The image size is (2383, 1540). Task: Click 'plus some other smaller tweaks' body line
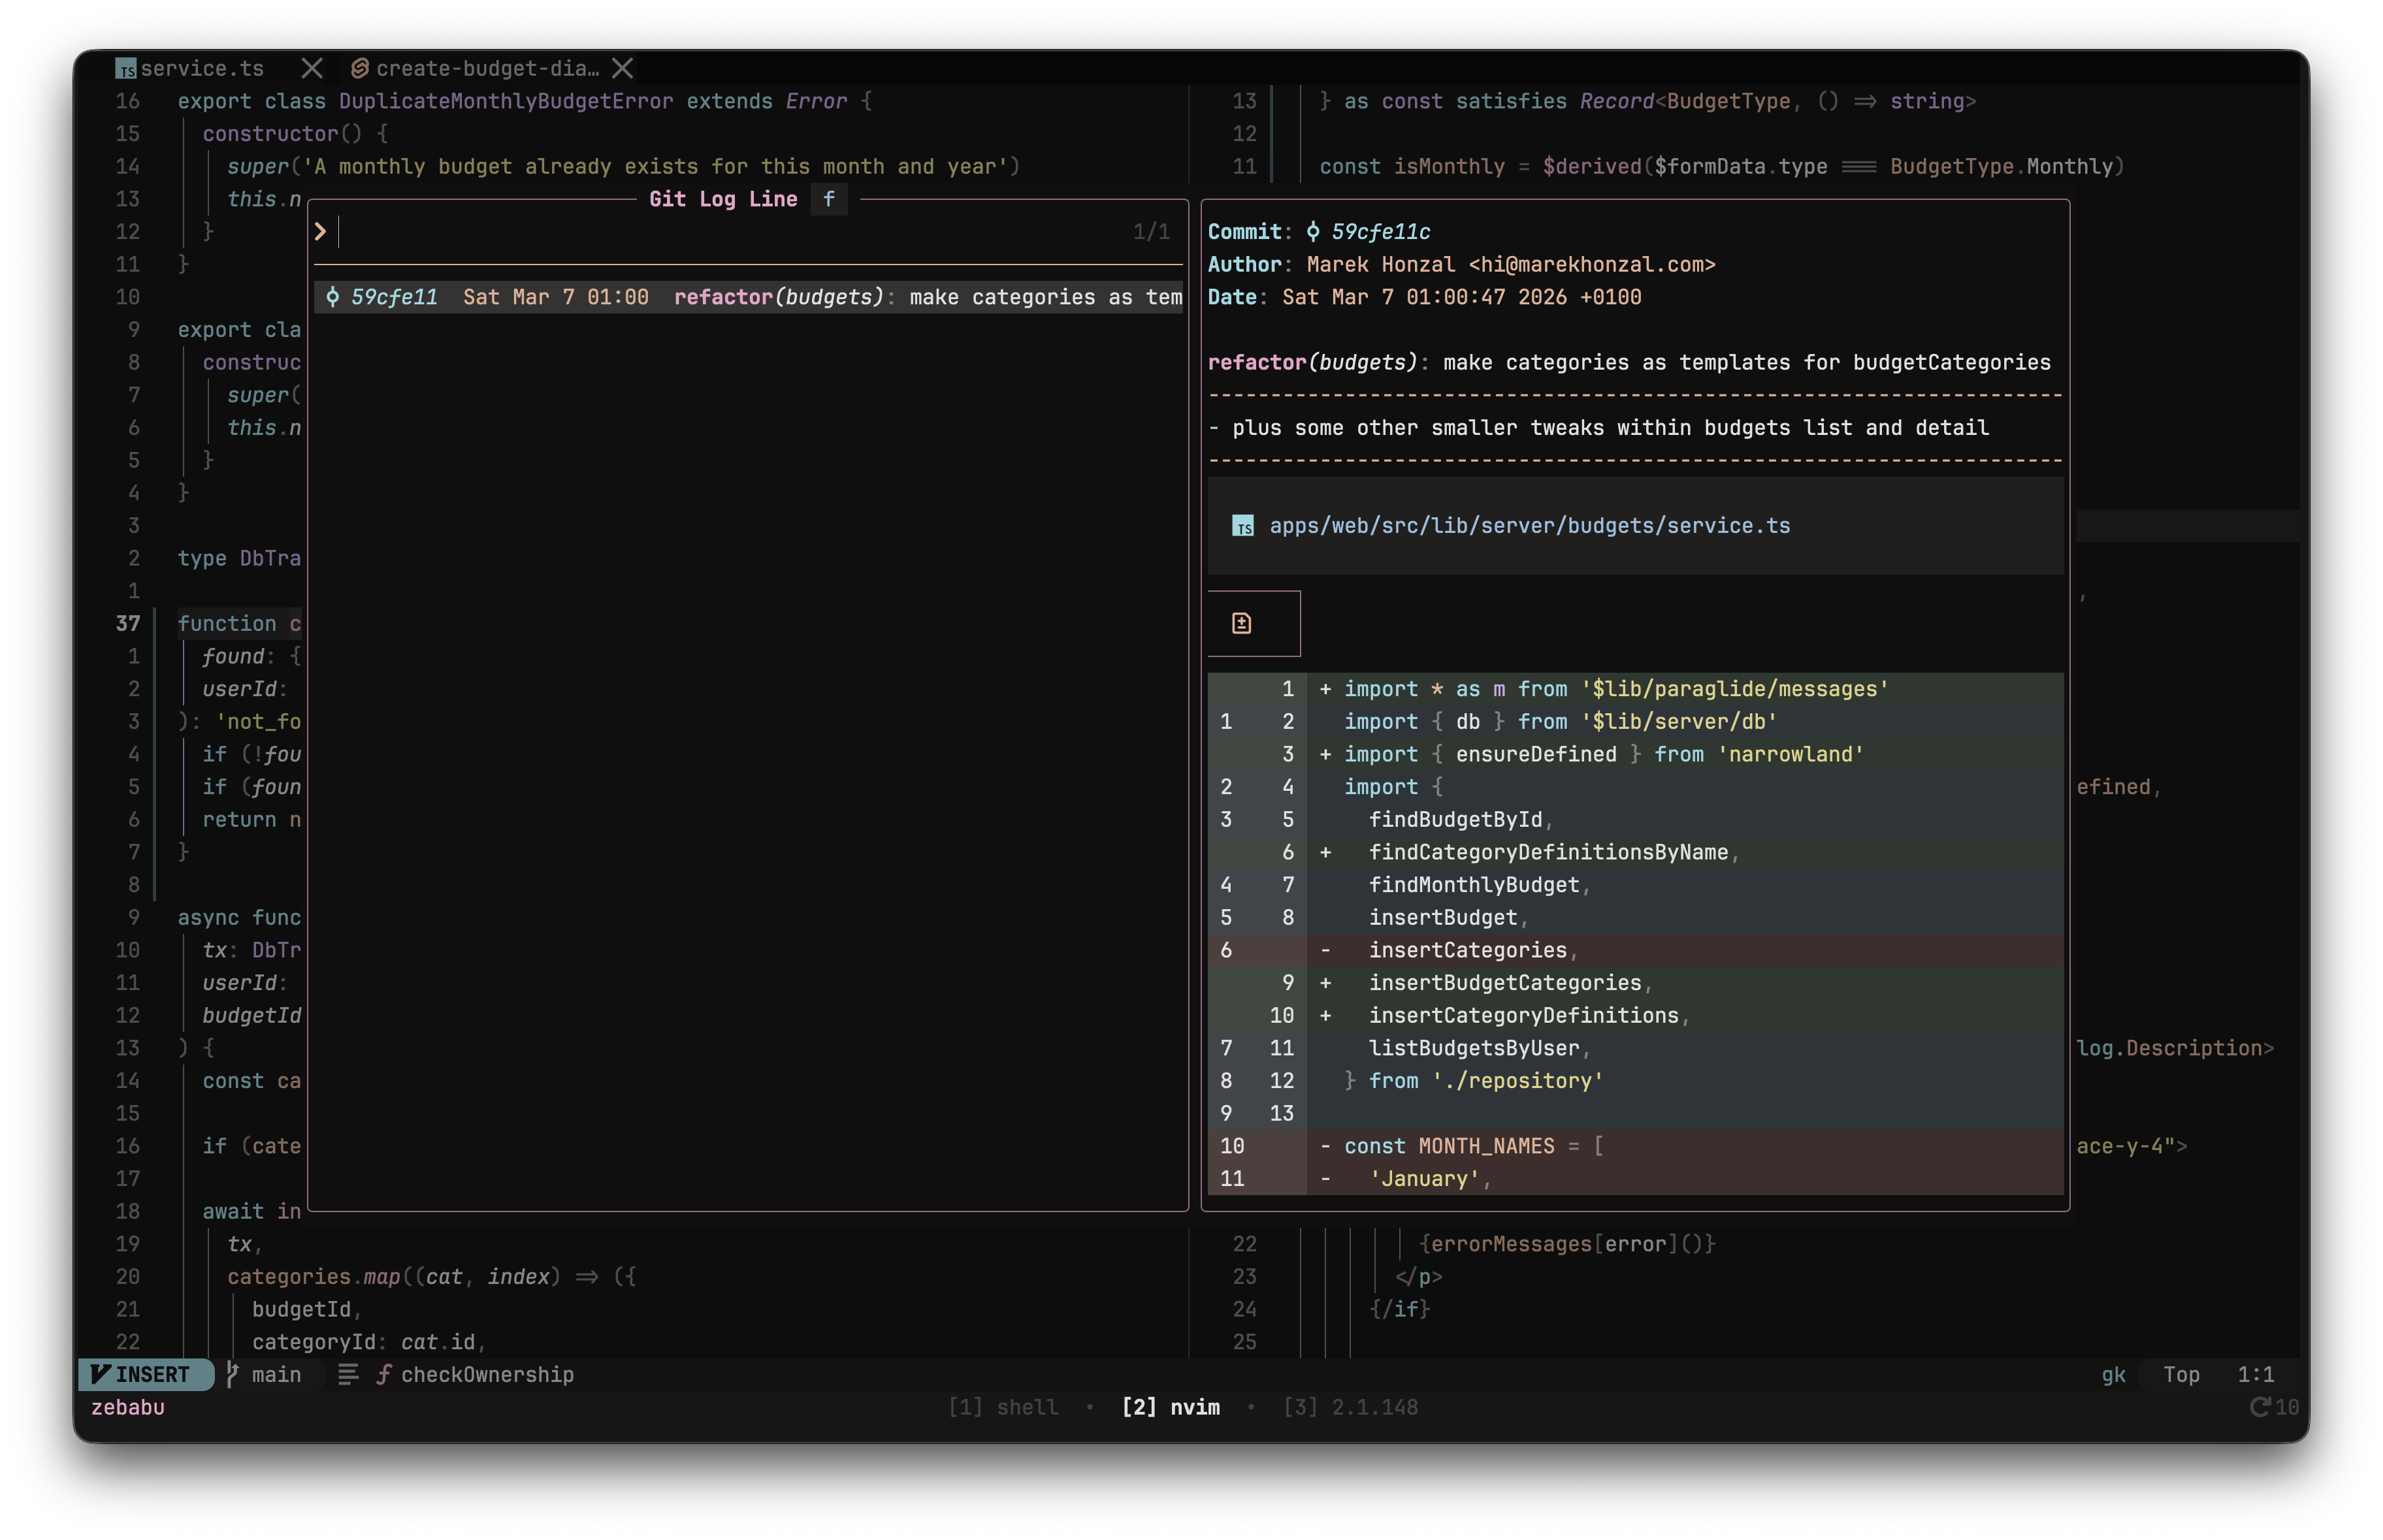click(x=1598, y=428)
